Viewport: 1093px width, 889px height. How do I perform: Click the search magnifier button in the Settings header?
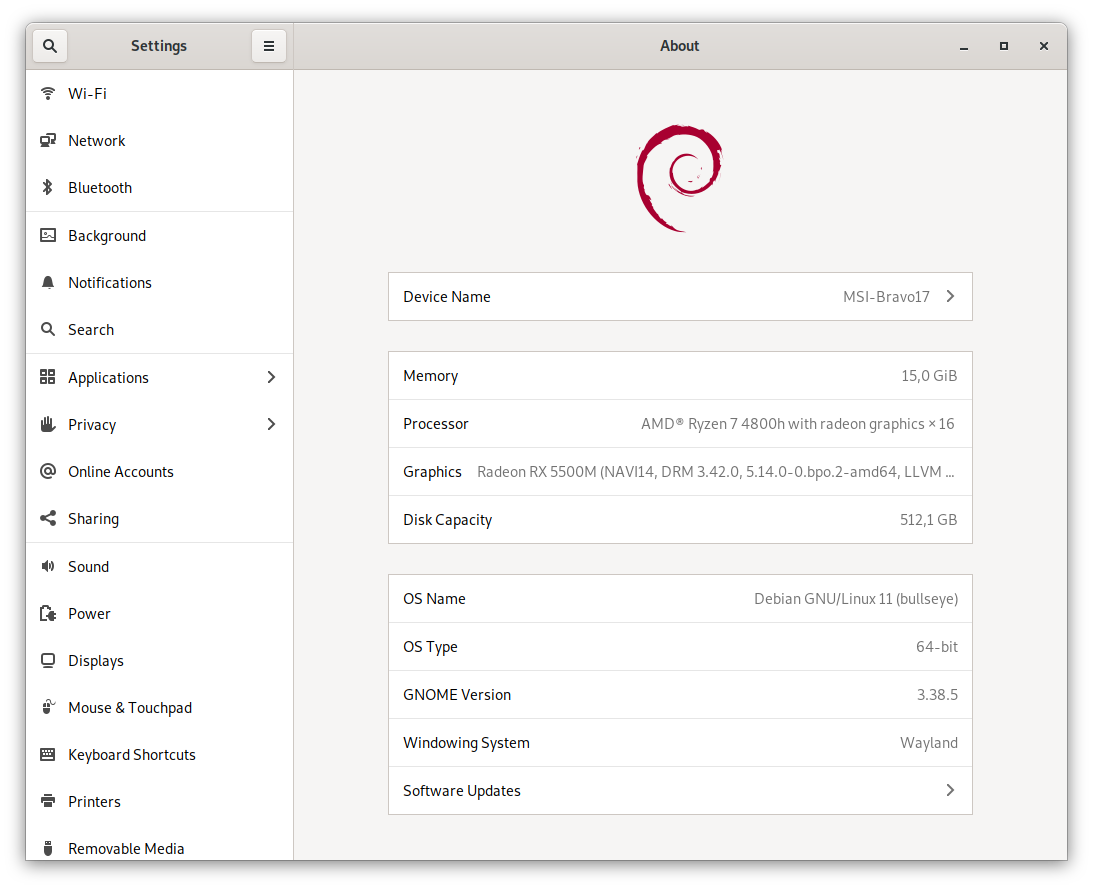pyautogui.click(x=49, y=46)
